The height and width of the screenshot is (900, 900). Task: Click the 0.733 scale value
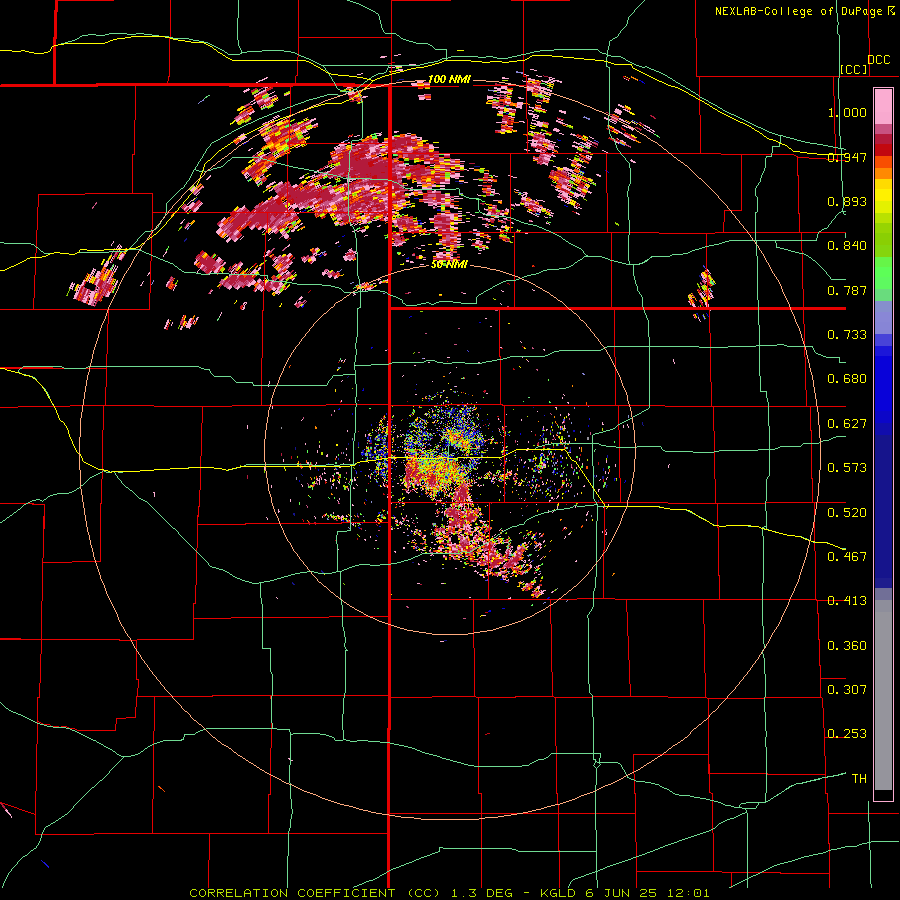click(847, 335)
